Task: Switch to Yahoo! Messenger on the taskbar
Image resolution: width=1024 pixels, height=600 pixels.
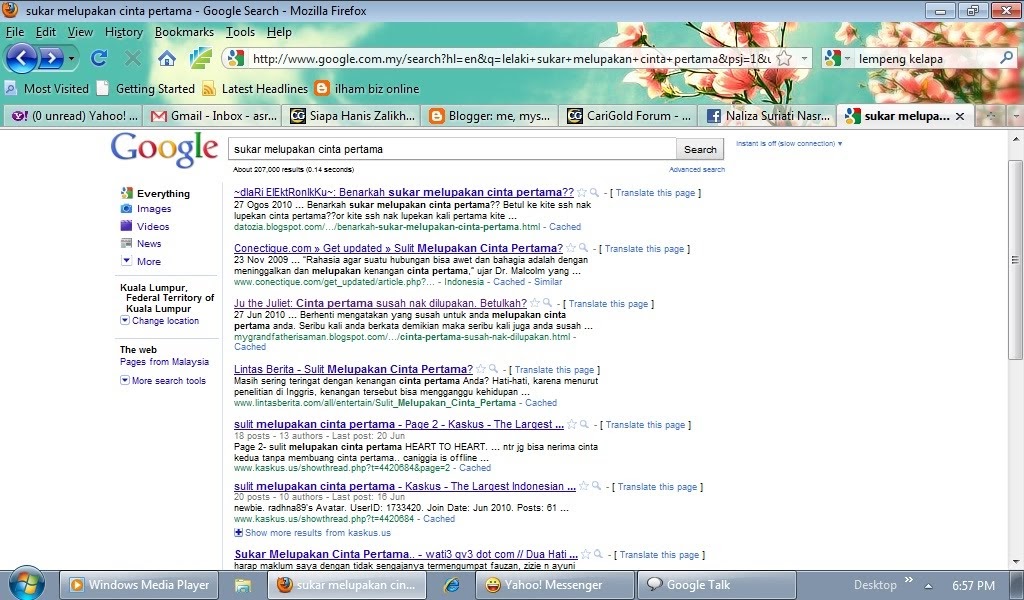Action: [x=554, y=585]
